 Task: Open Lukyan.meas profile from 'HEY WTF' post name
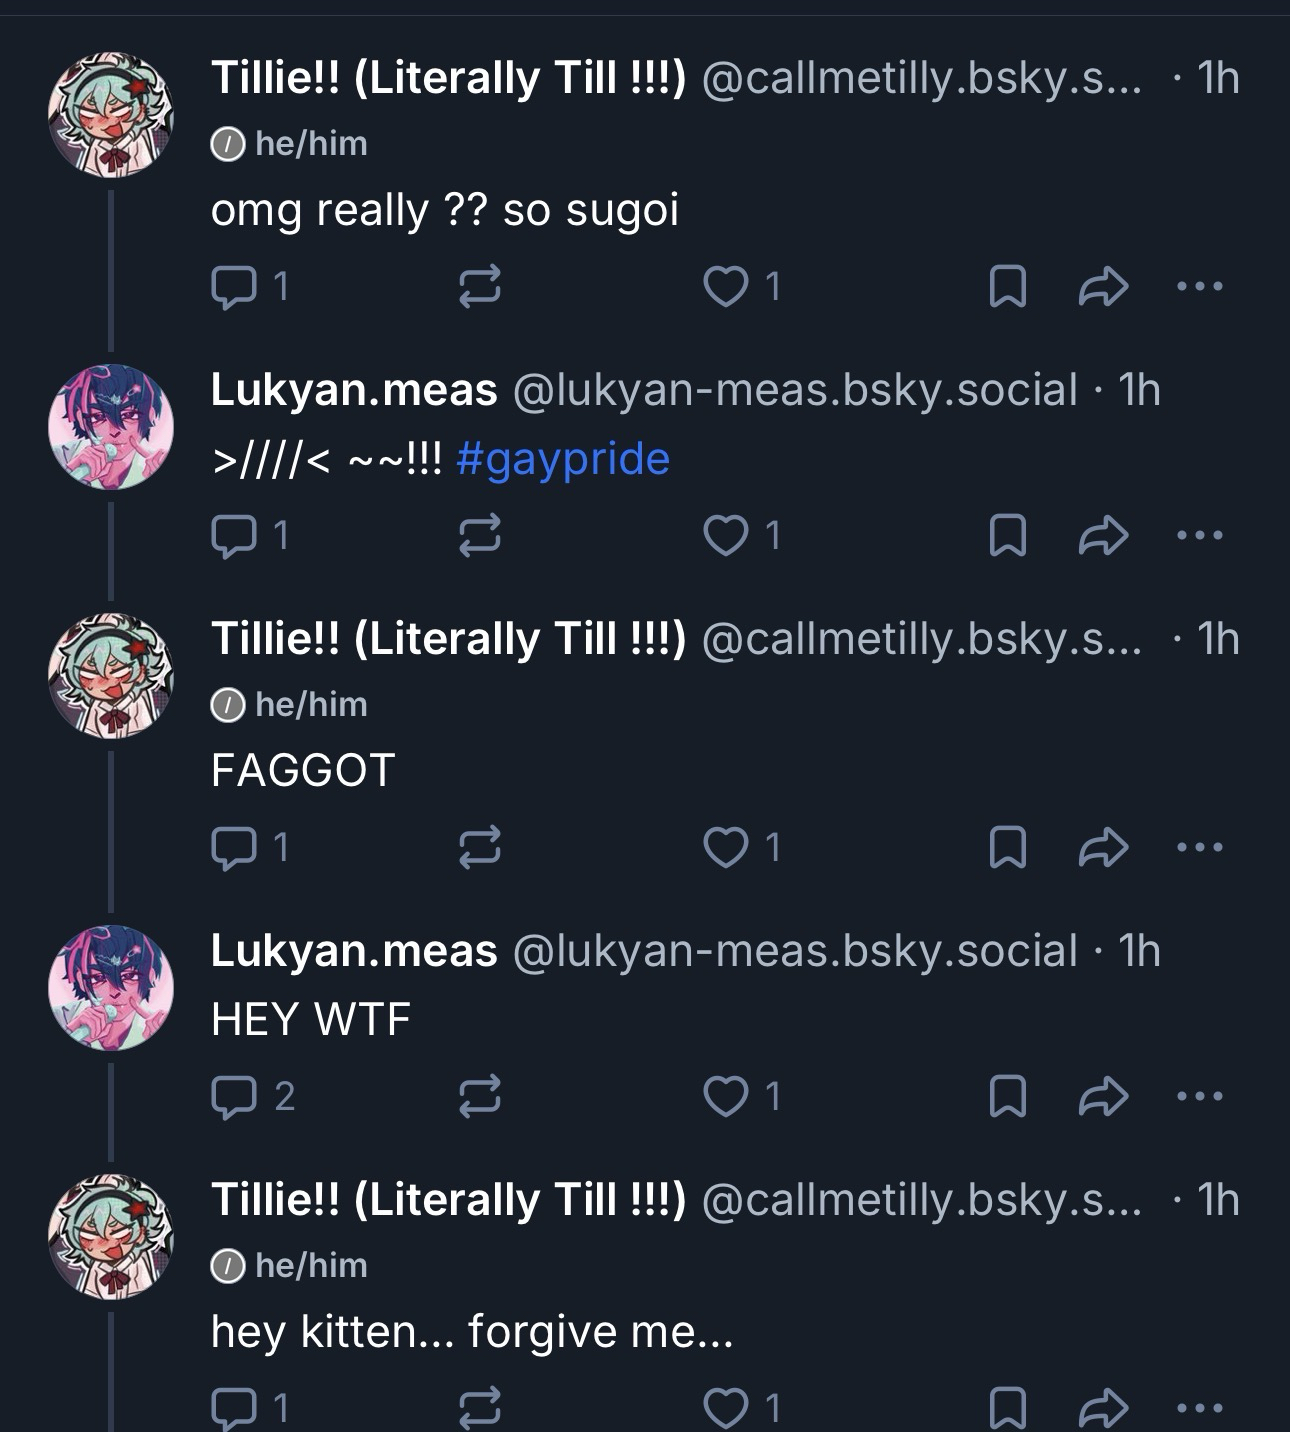(354, 950)
